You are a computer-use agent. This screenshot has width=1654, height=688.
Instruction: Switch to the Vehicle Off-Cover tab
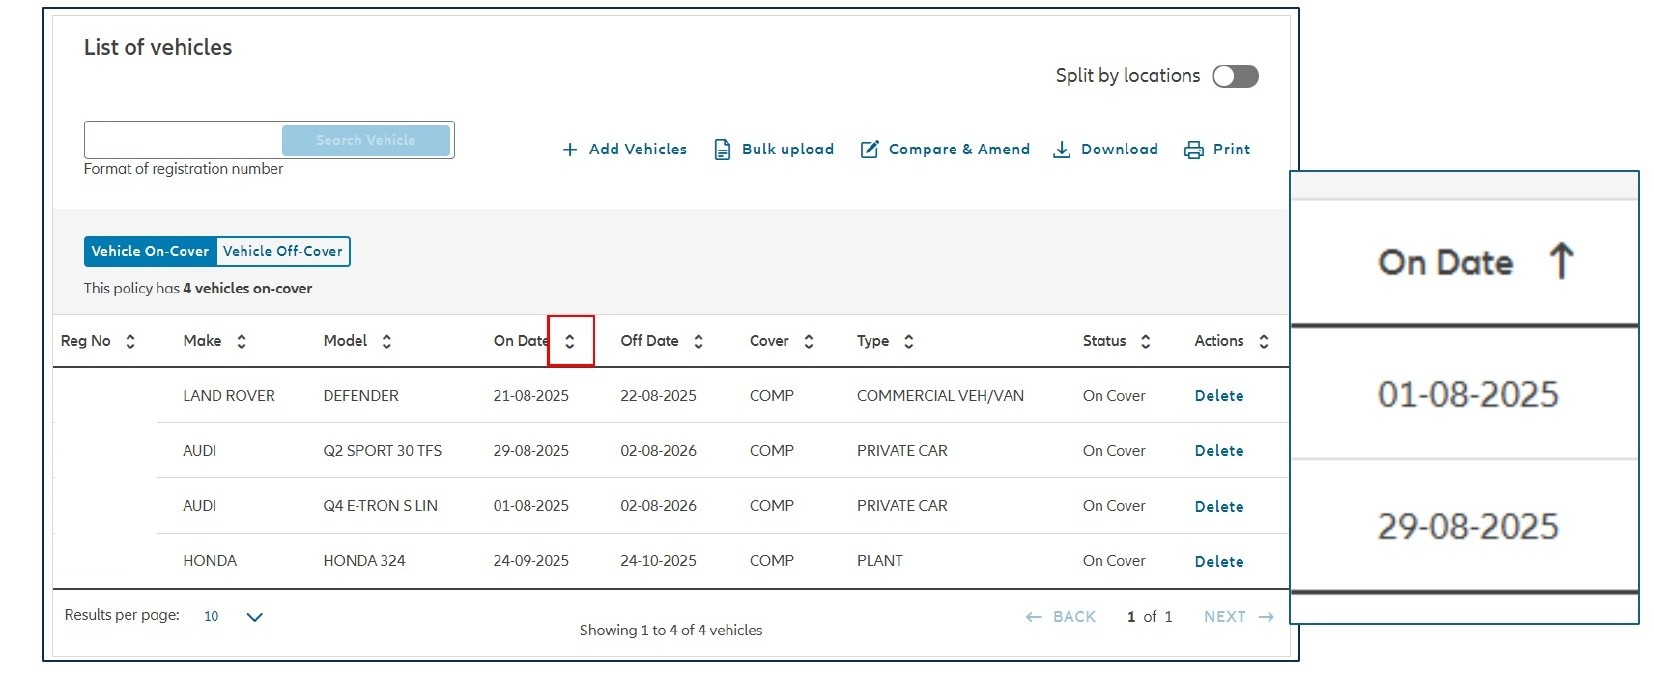(x=283, y=252)
